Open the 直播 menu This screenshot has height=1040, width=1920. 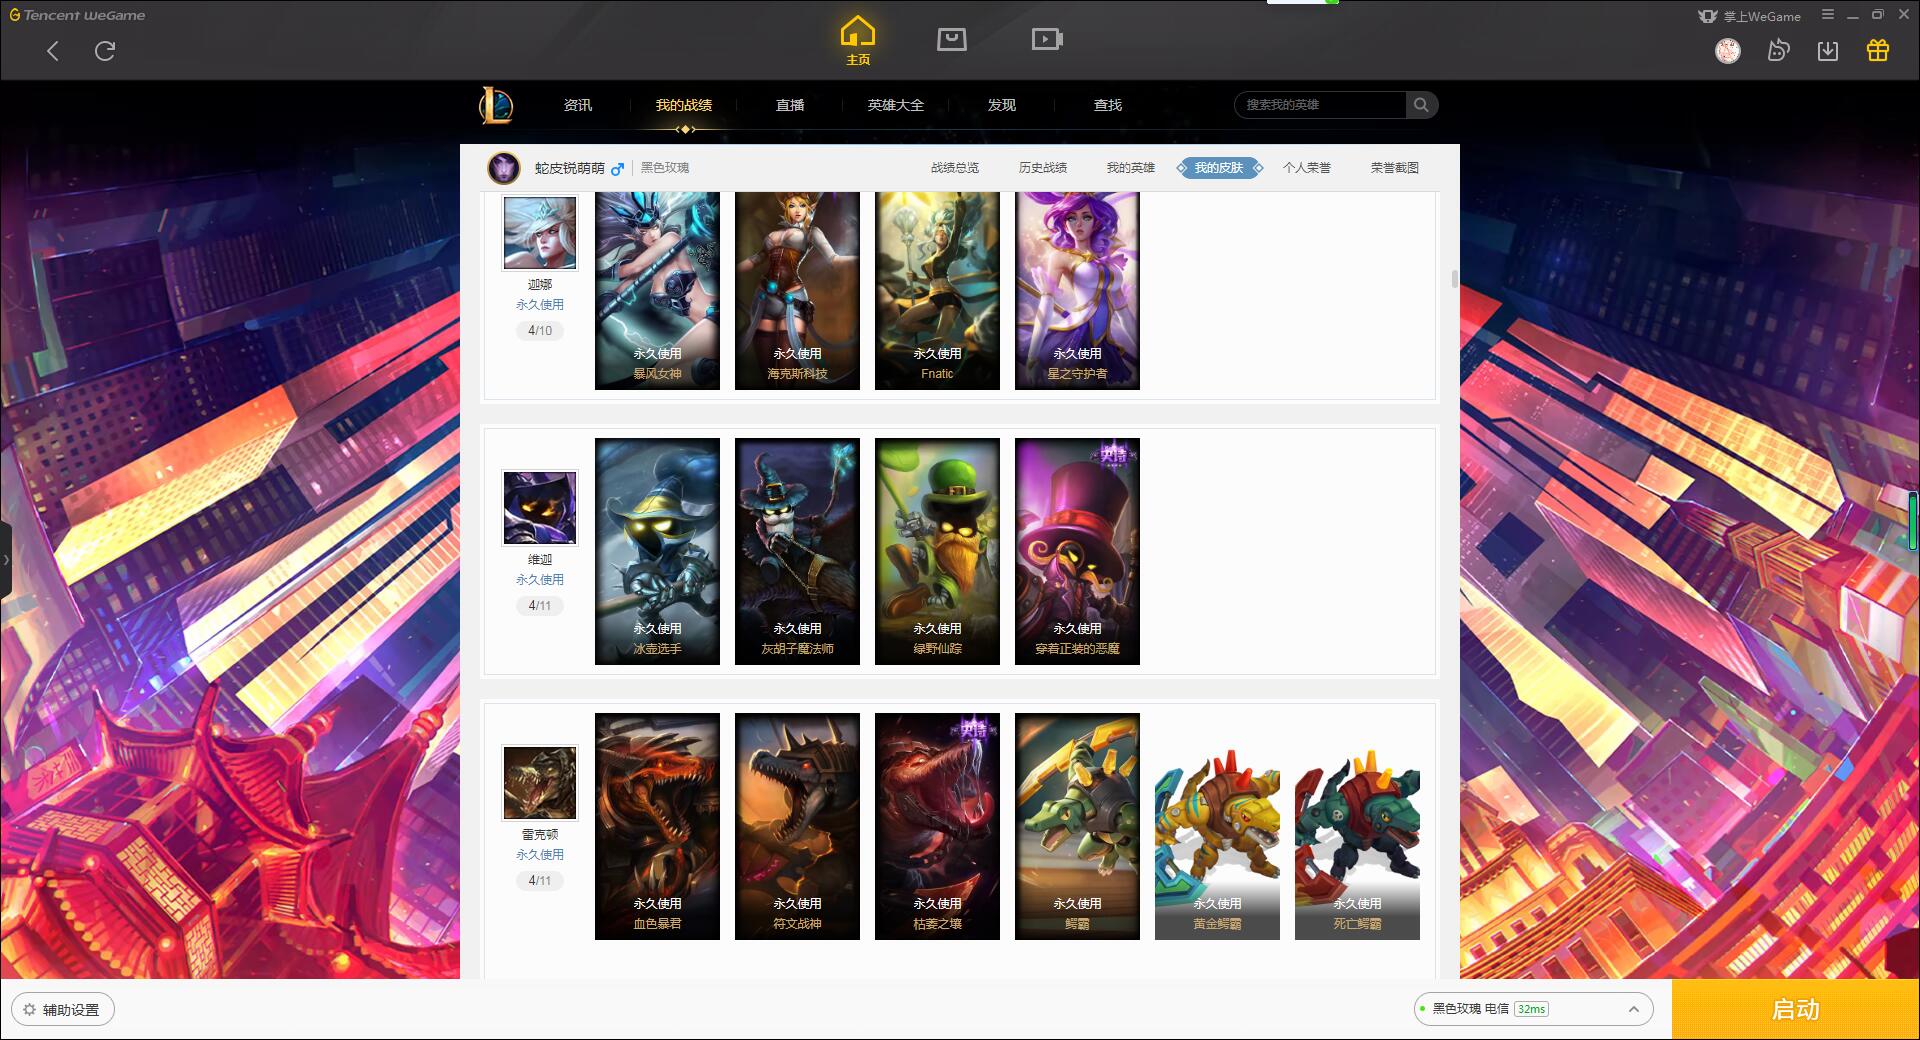[790, 105]
